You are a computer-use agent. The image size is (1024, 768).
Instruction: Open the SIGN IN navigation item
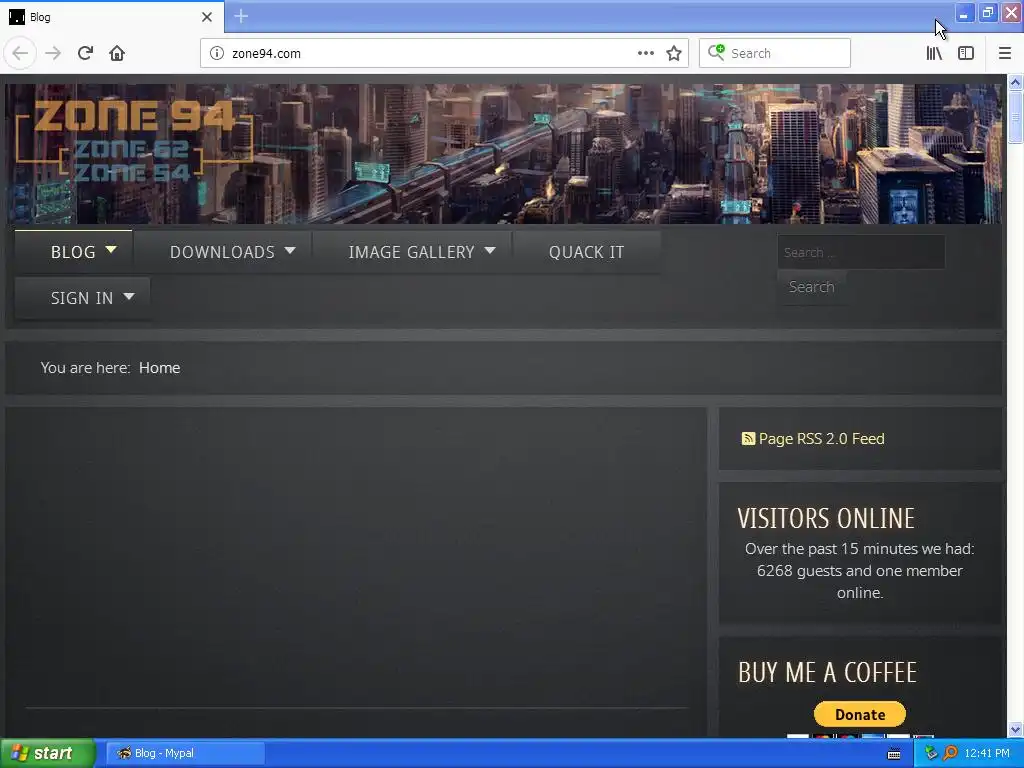click(x=82, y=298)
